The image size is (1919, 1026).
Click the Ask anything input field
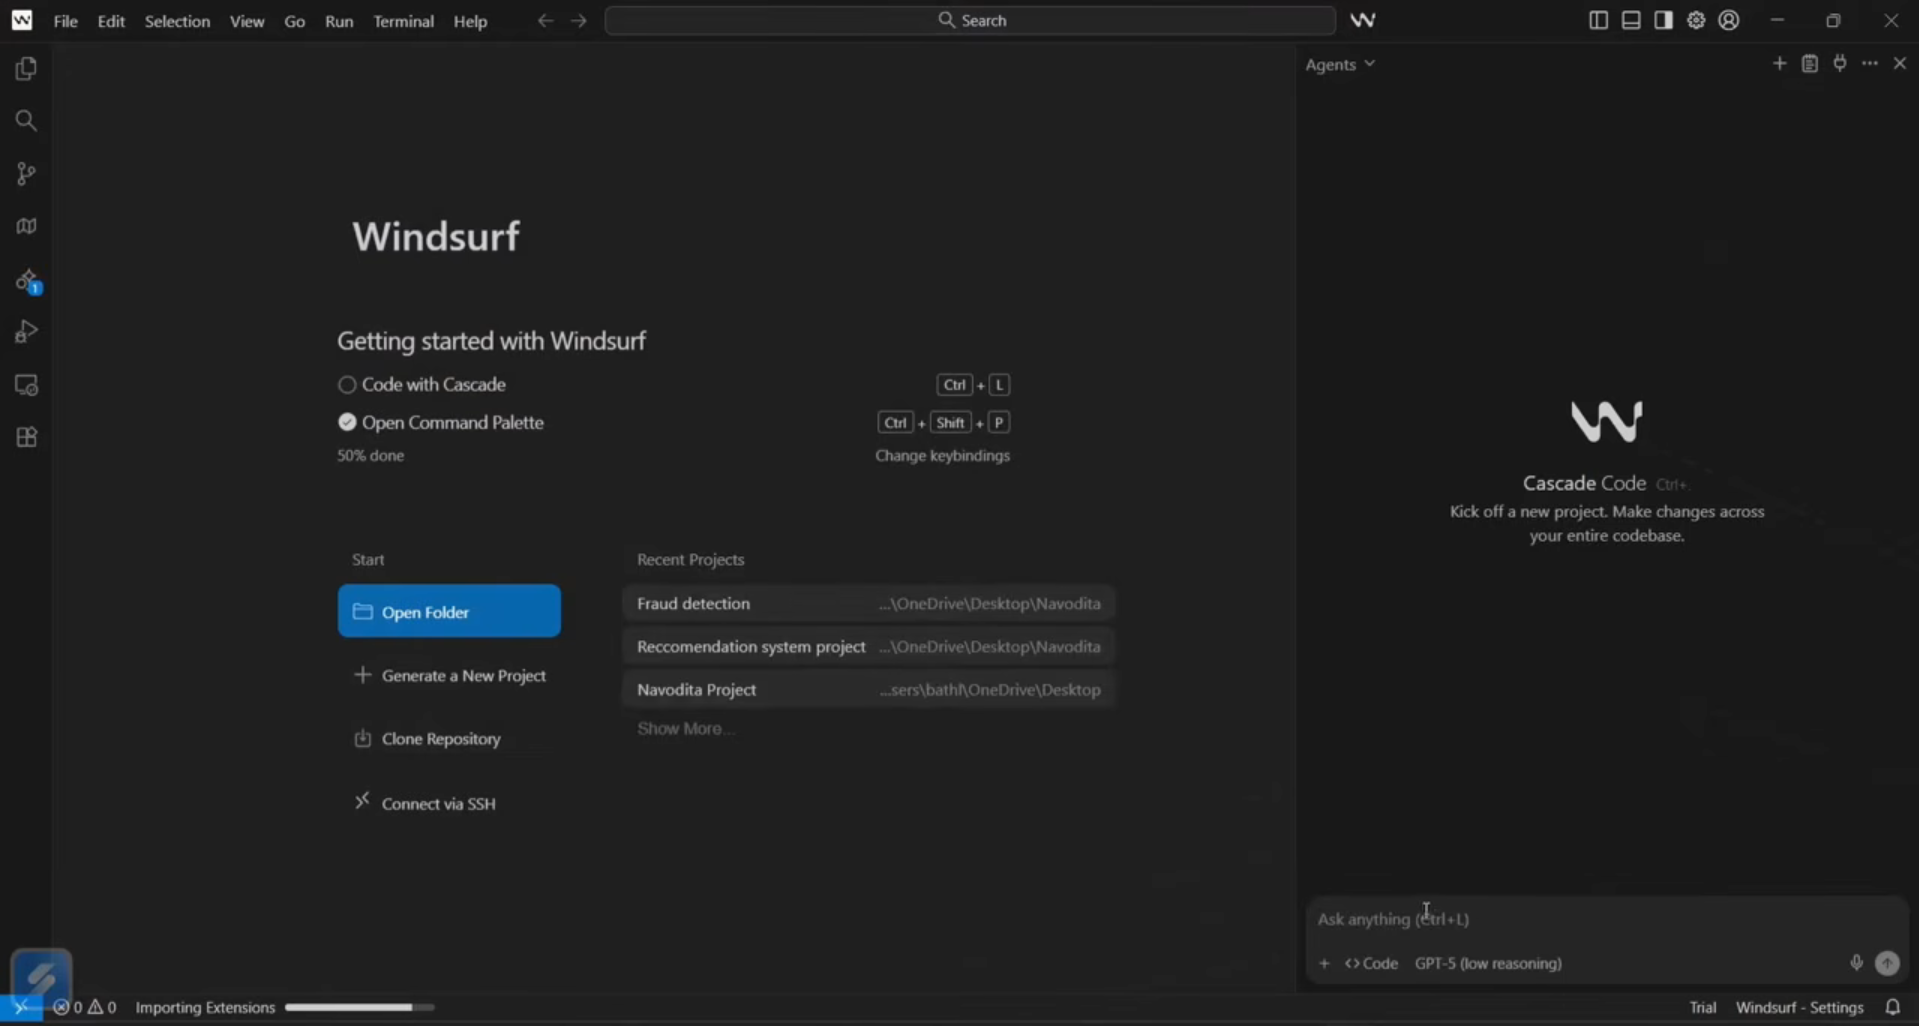1606,919
